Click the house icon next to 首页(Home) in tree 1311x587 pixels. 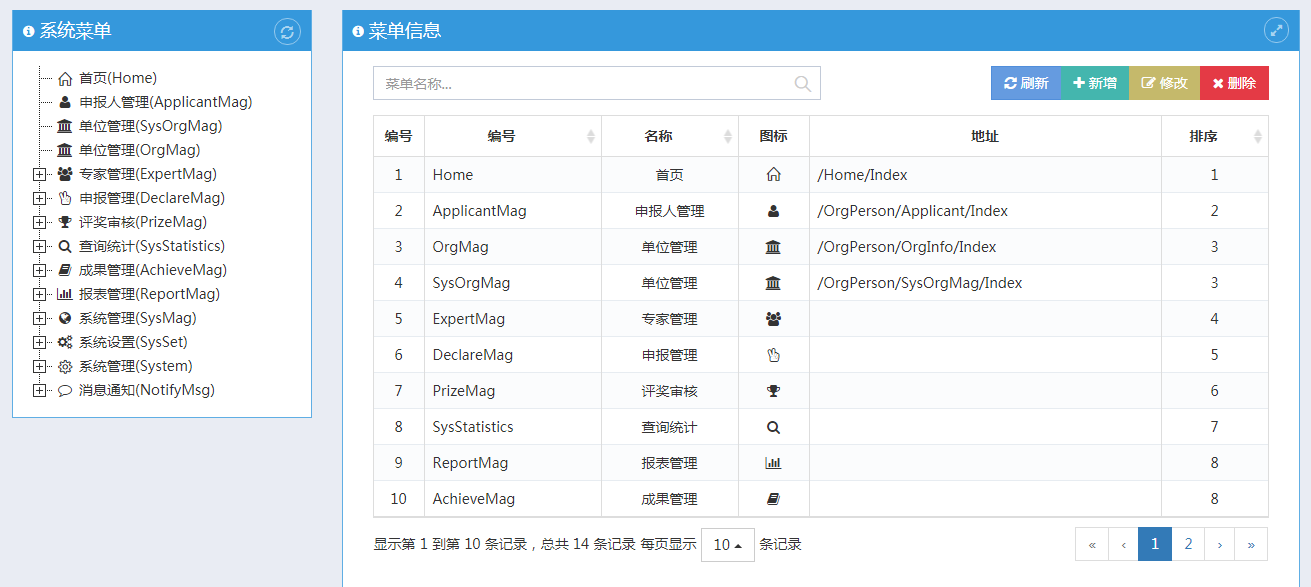click(x=65, y=78)
